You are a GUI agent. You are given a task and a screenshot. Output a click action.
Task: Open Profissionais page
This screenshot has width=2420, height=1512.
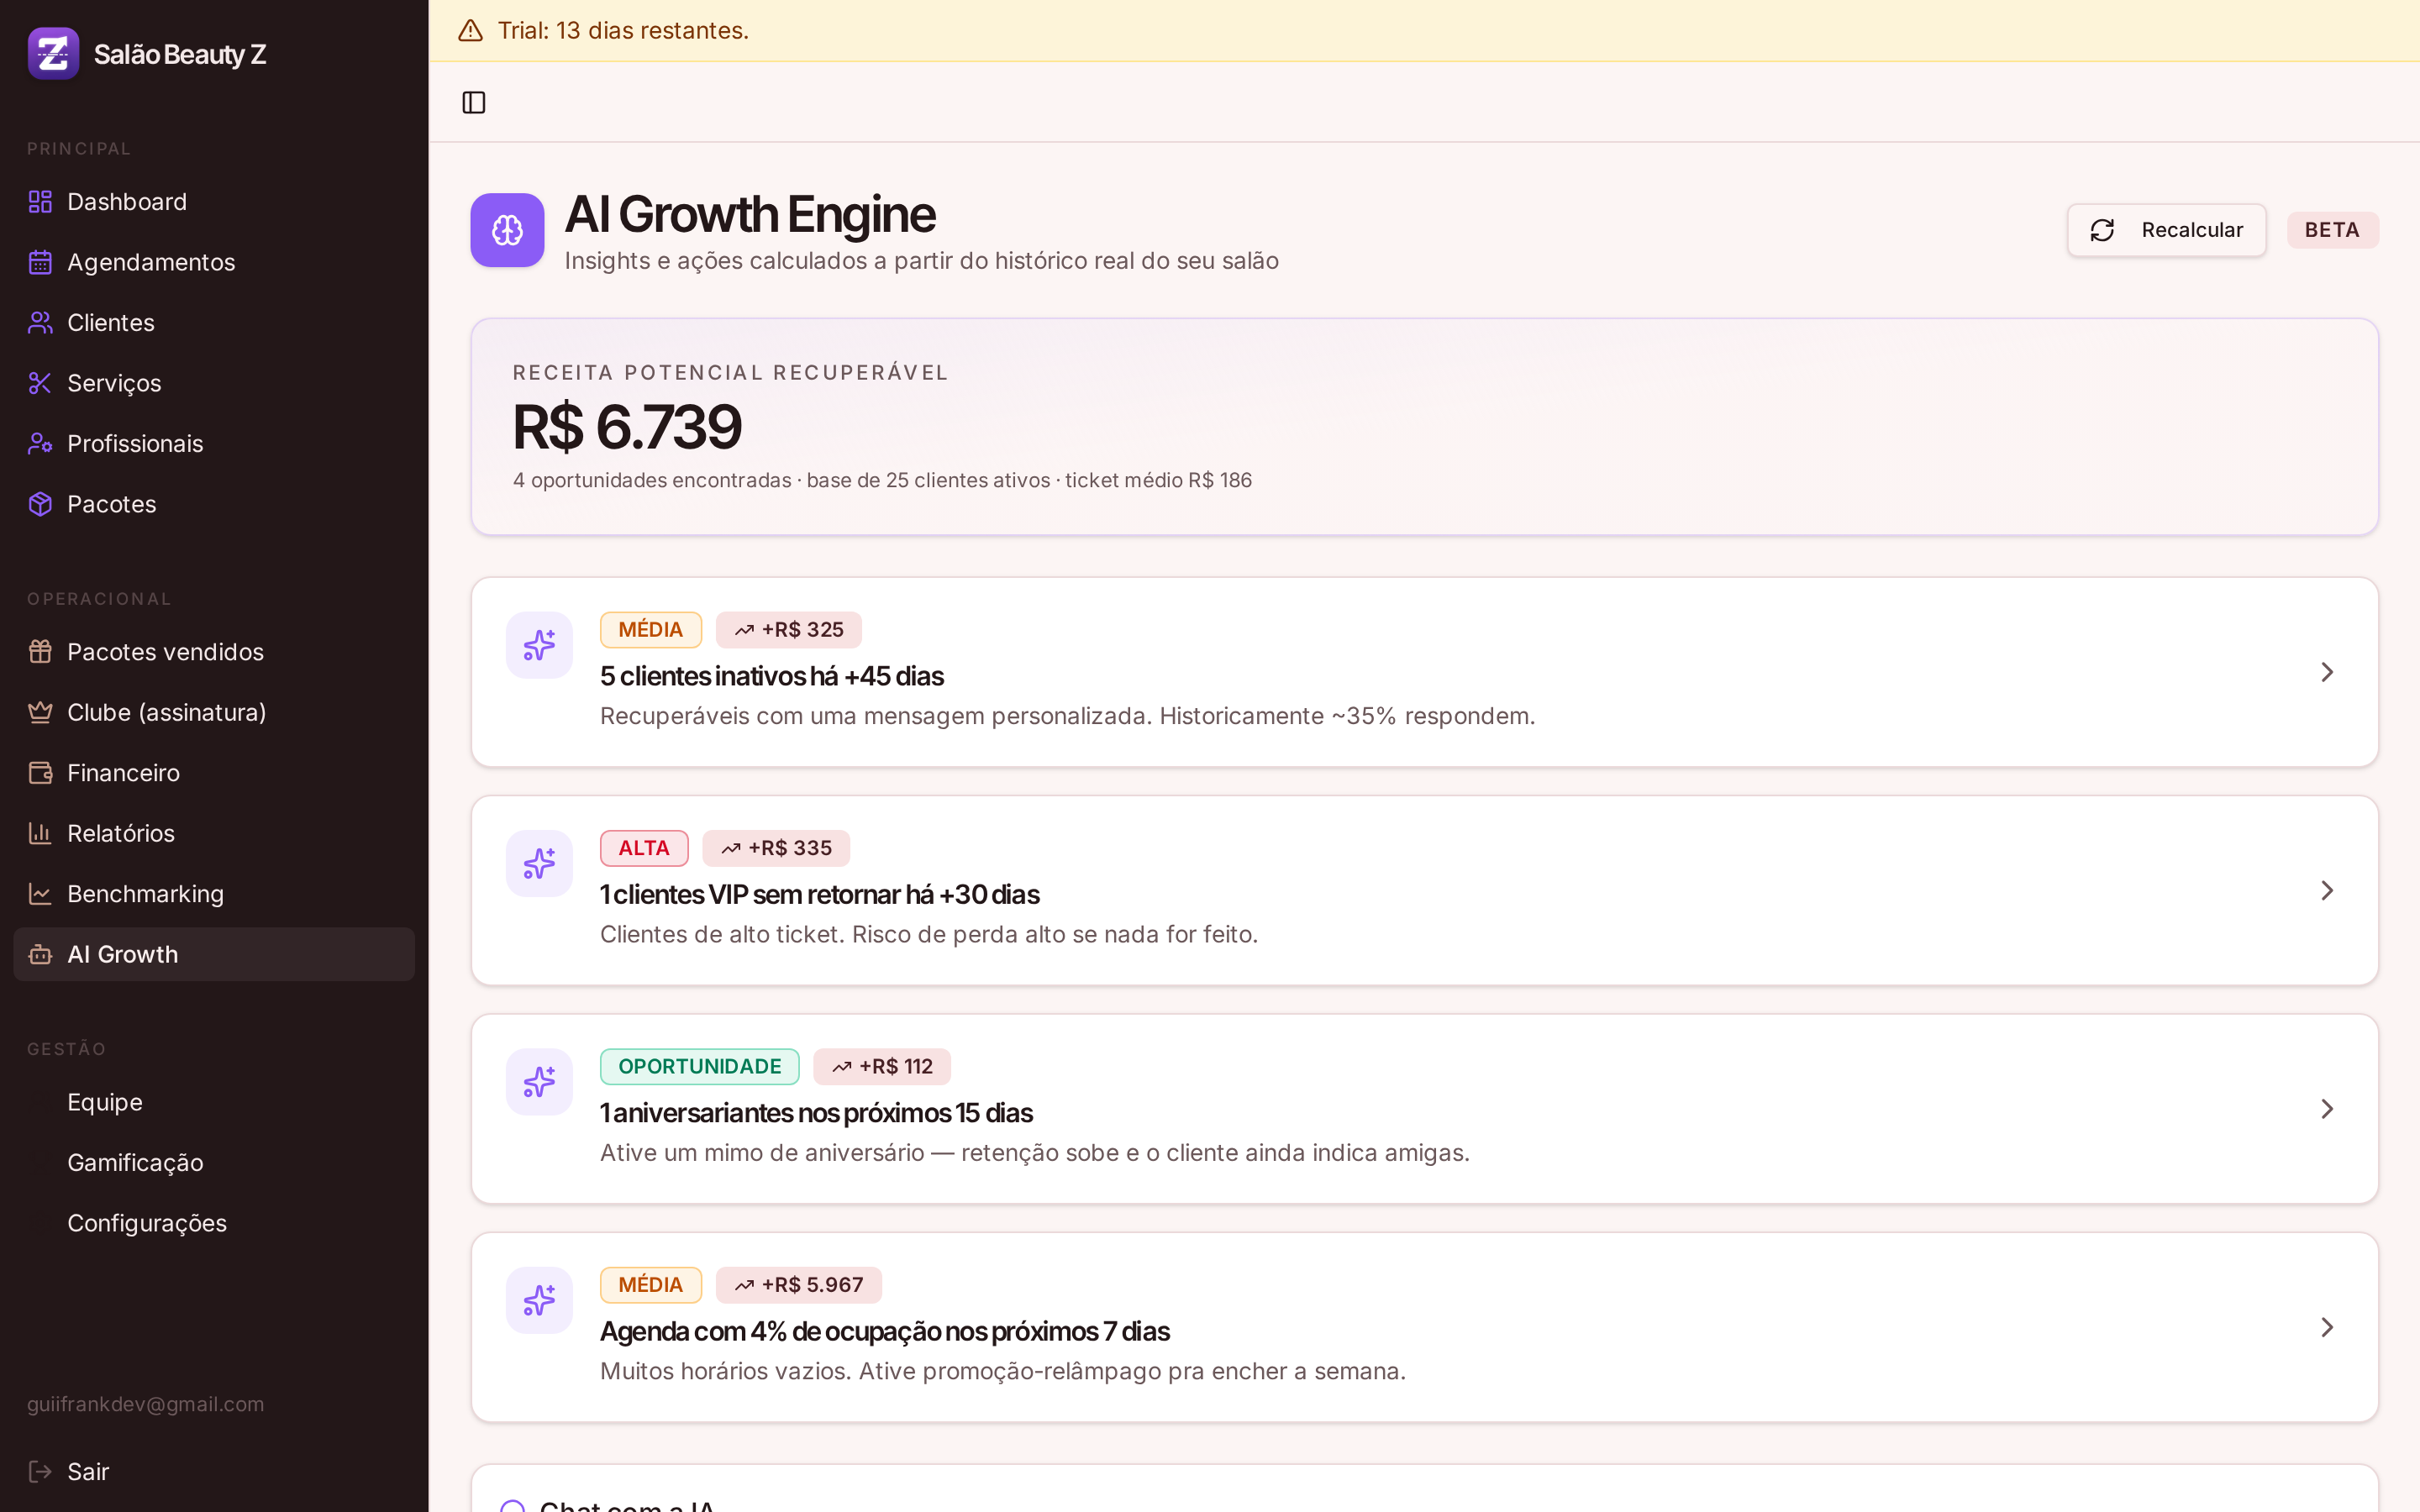coord(214,444)
